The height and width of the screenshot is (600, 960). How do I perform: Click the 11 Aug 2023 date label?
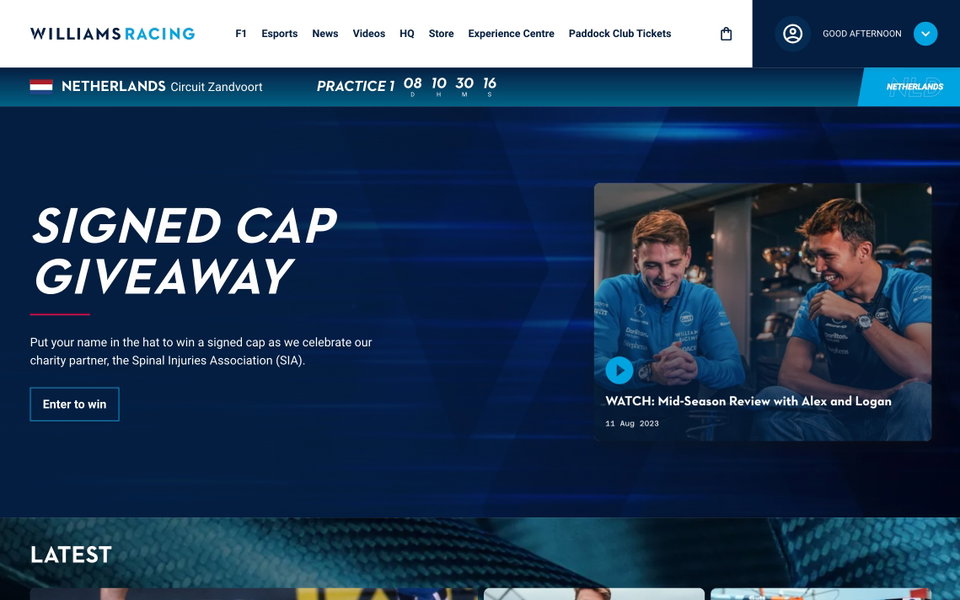tap(632, 424)
